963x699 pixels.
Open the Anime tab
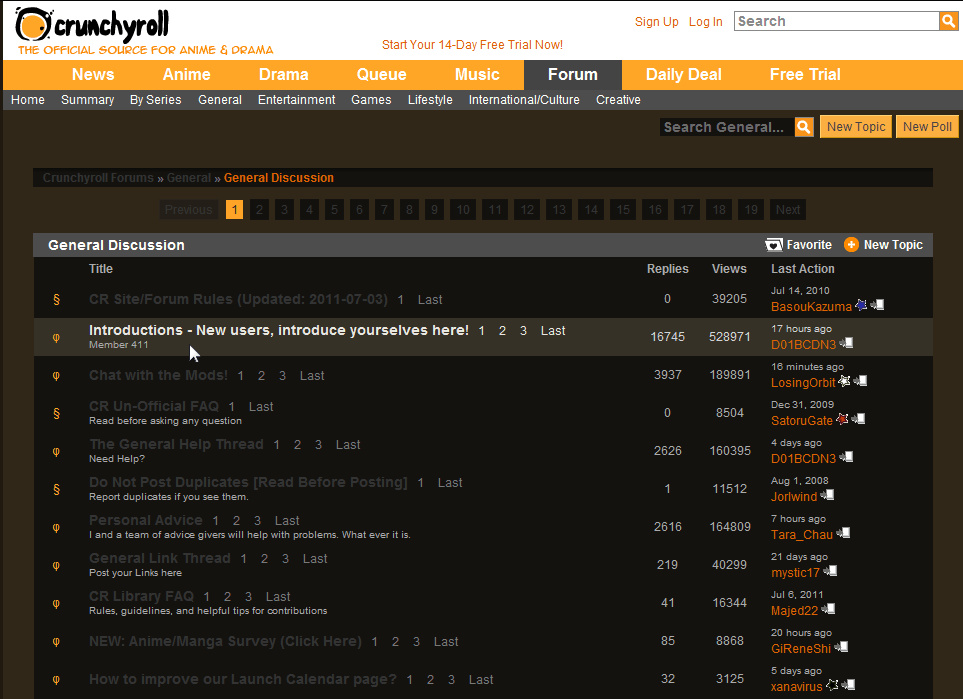click(x=187, y=74)
